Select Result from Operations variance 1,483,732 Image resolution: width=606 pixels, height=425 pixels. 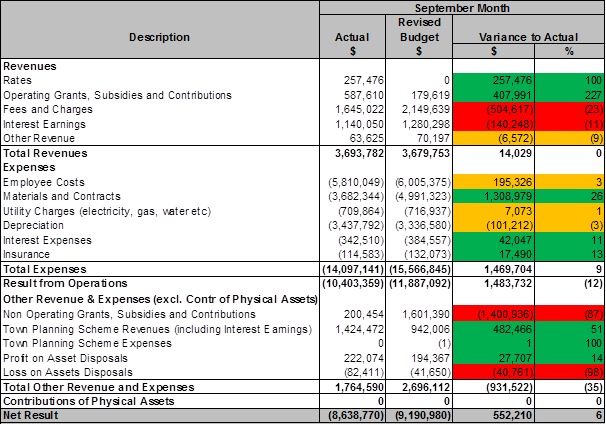(x=493, y=284)
